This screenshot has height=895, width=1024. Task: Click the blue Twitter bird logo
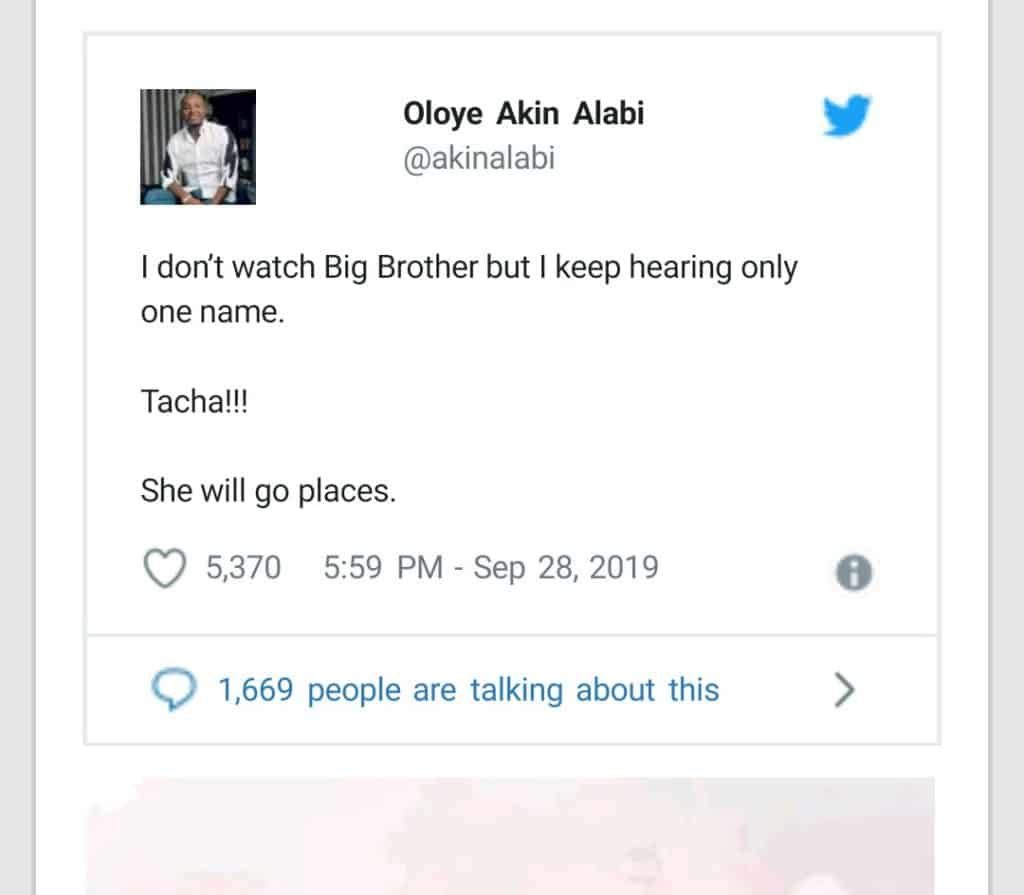click(846, 116)
